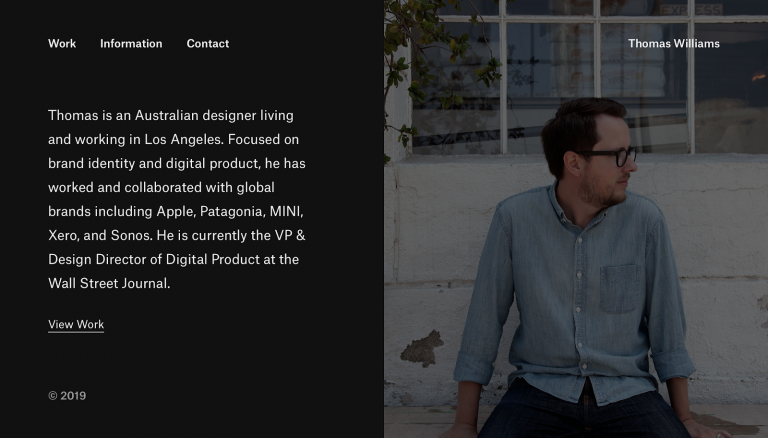Screen dimensions: 768x438
Task: Click the word "Australian" in the bio
Action: (x=166, y=115)
